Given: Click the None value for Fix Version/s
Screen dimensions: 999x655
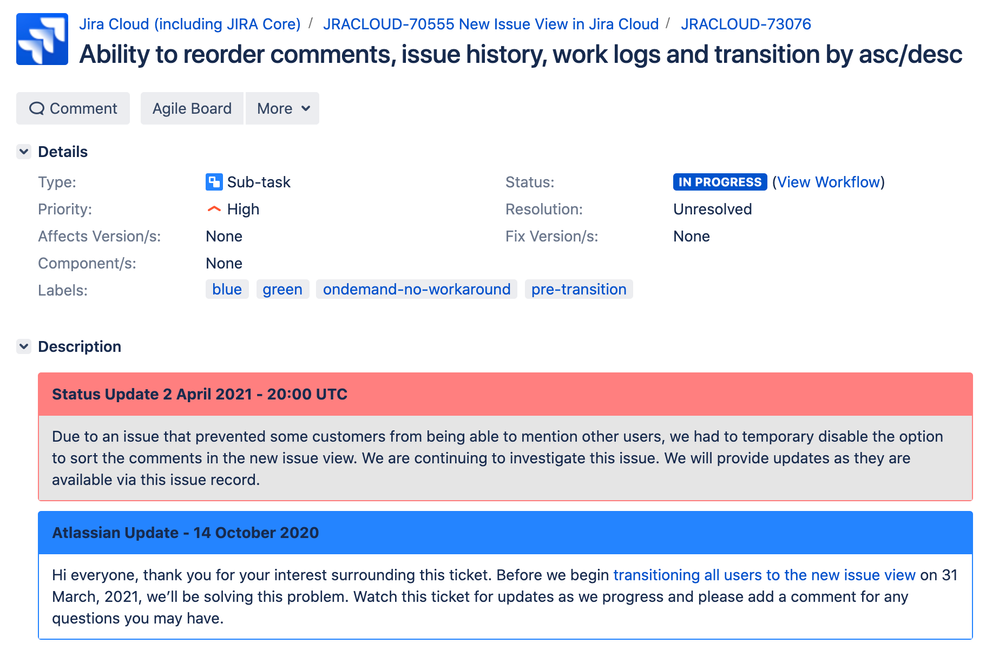Looking at the screenshot, I should [691, 236].
